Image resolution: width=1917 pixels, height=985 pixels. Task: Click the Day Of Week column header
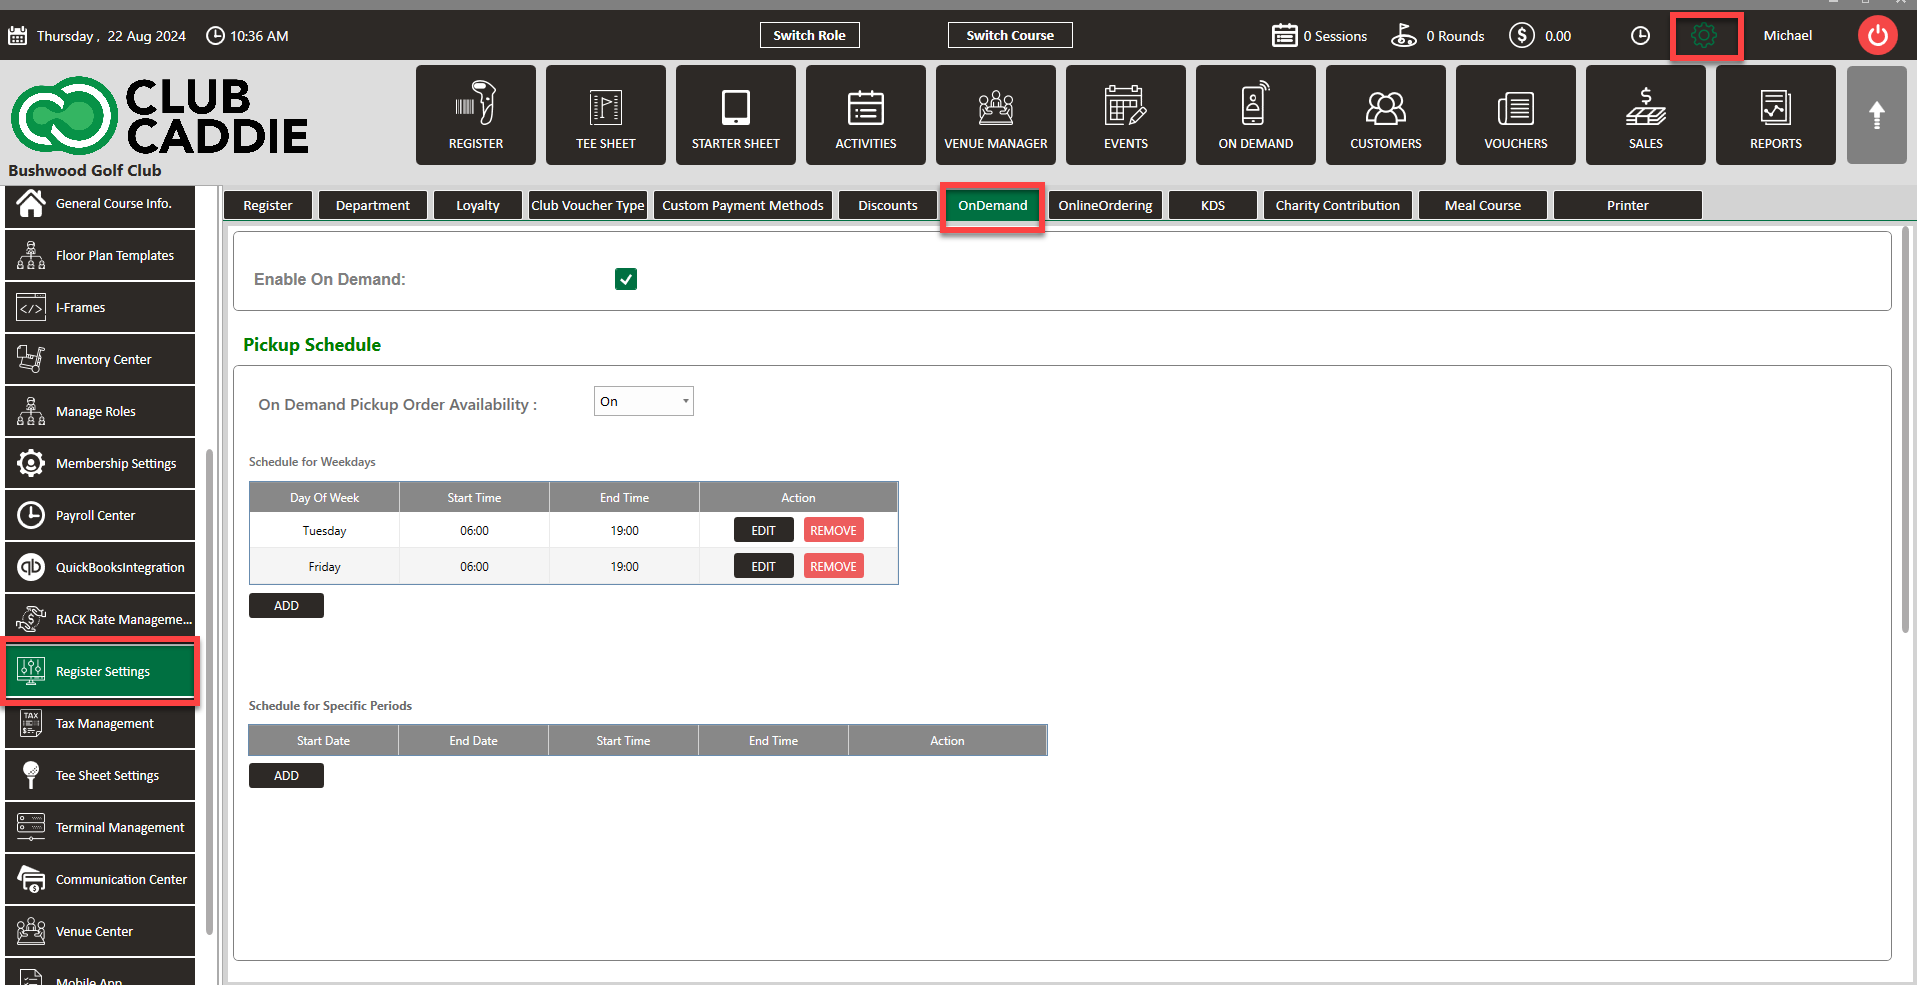(324, 497)
